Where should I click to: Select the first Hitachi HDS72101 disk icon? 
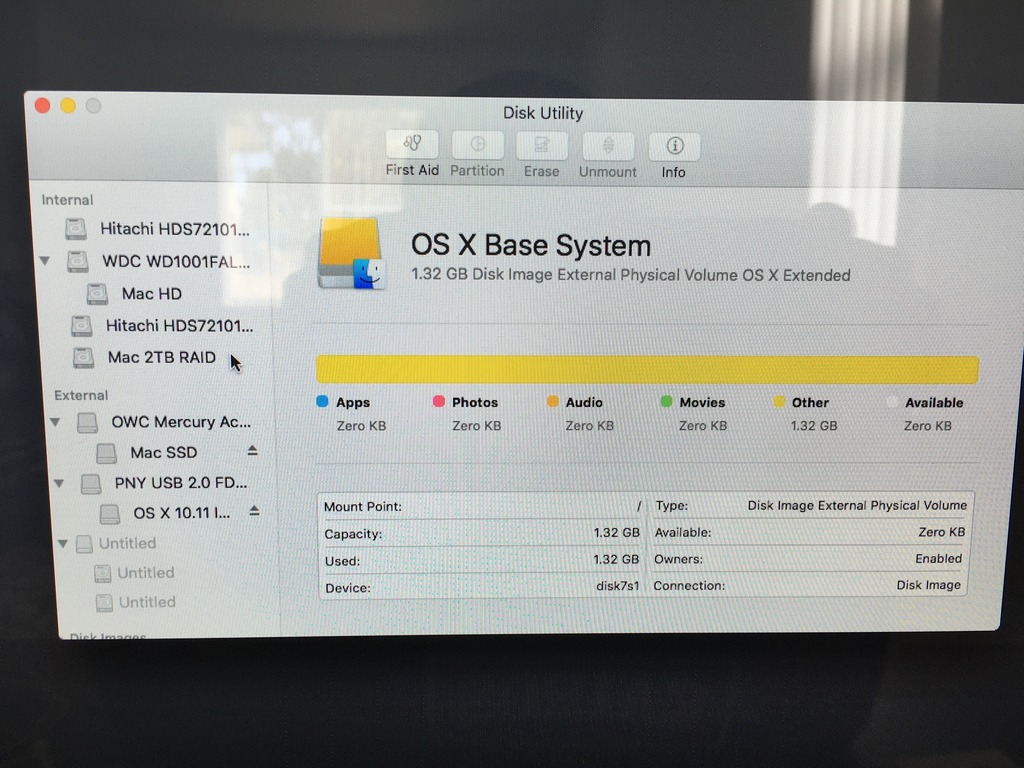[x=76, y=229]
